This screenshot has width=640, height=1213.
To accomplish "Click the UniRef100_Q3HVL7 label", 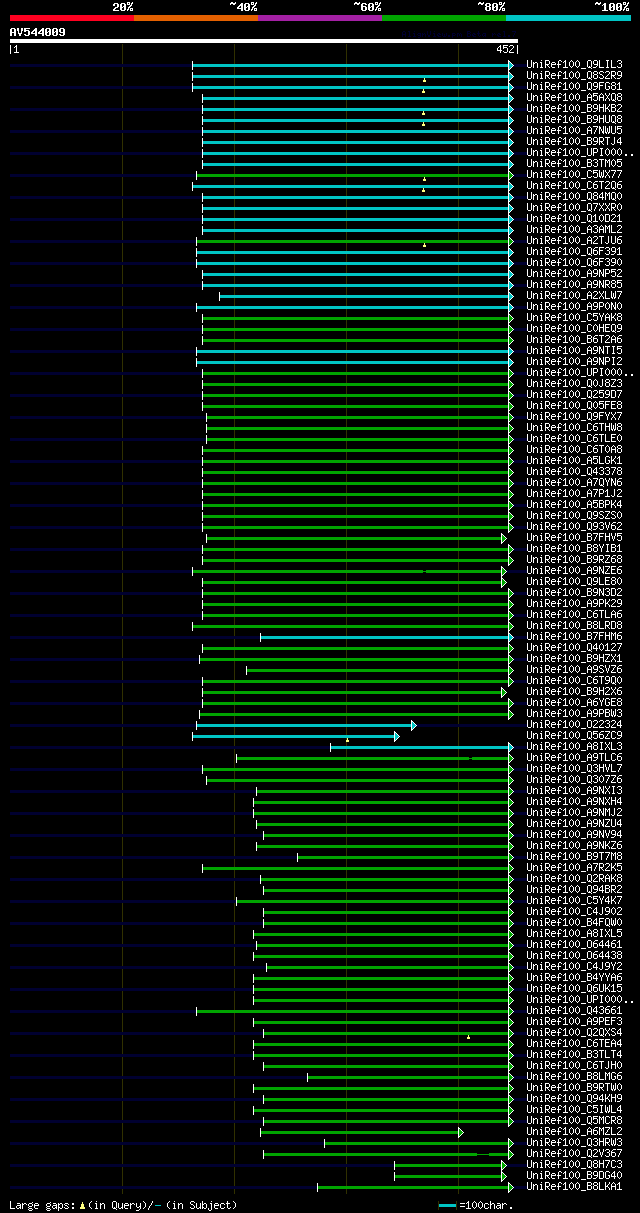I will (x=574, y=768).
